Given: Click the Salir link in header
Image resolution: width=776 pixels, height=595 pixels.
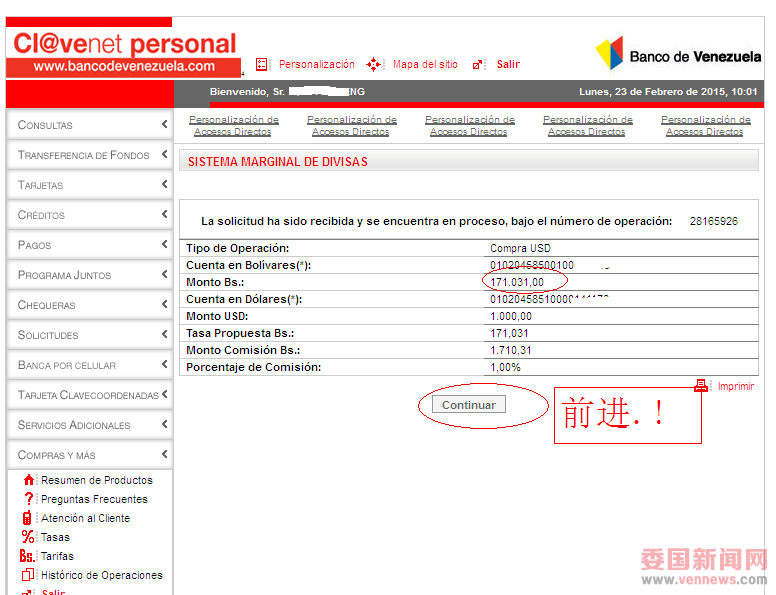Looking at the screenshot, I should click(x=508, y=64).
